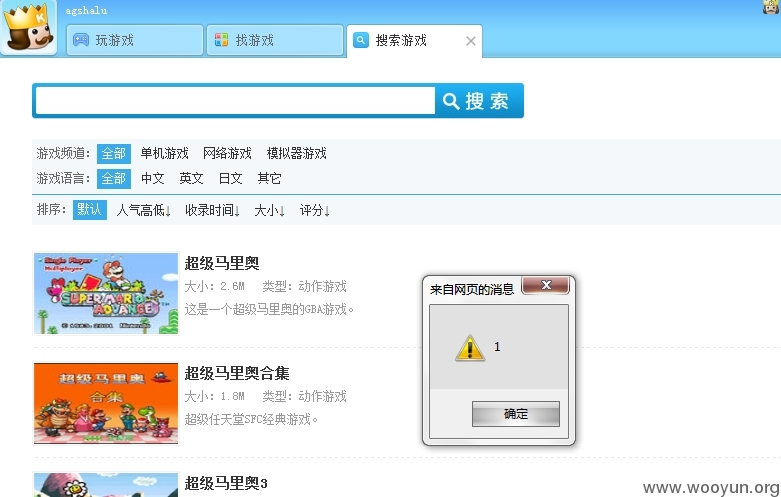
Task: Select the 搜索游戏 tab
Action: tap(414, 40)
